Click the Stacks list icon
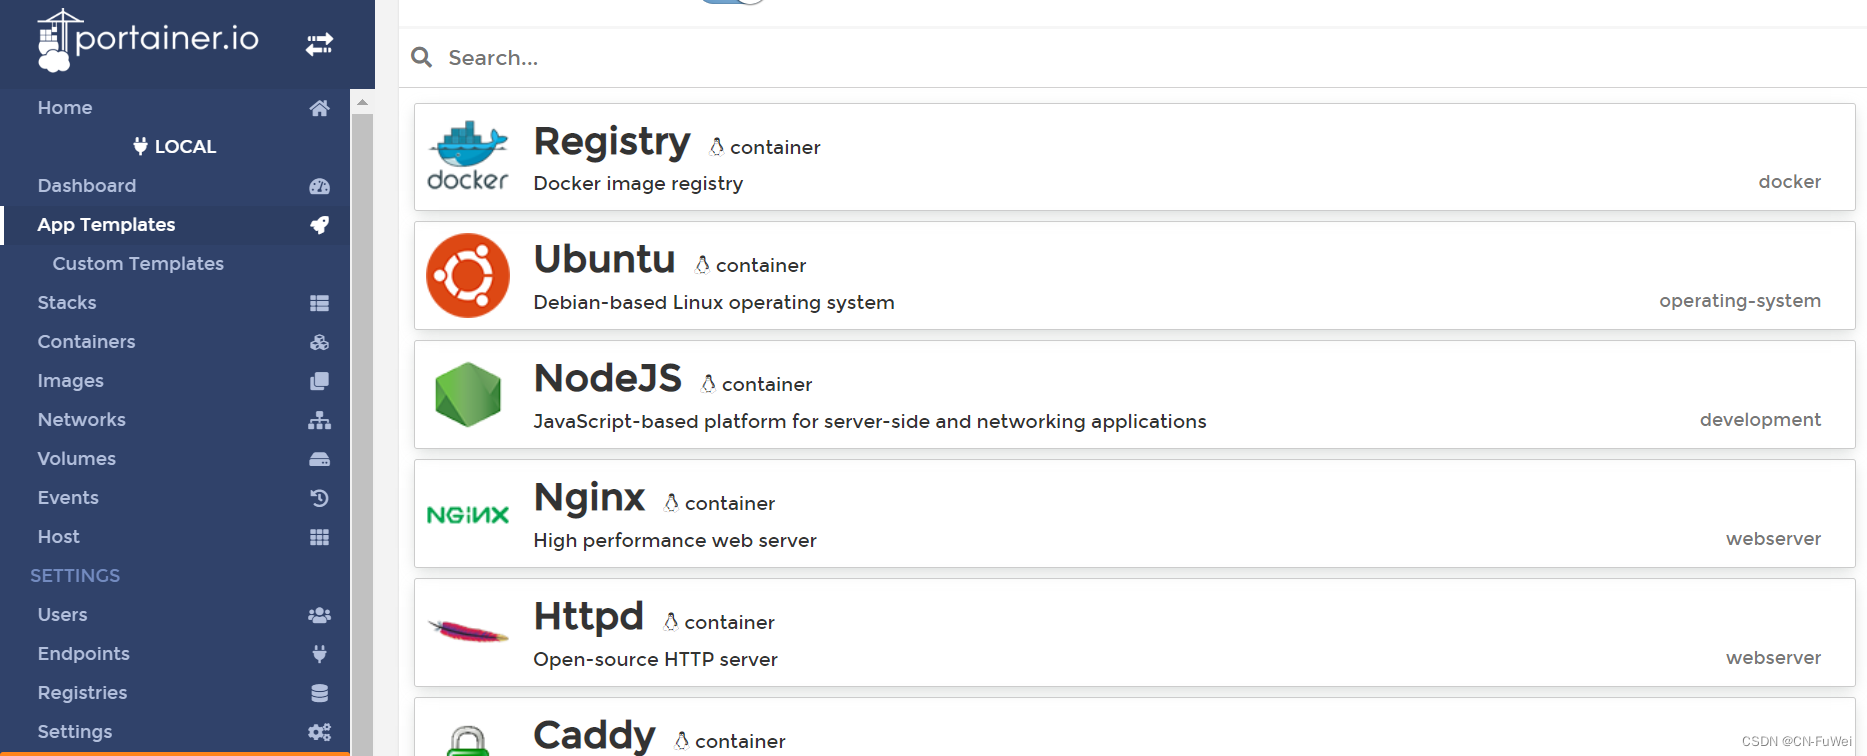Screen dimensions: 1867x756 pyautogui.click(x=319, y=303)
